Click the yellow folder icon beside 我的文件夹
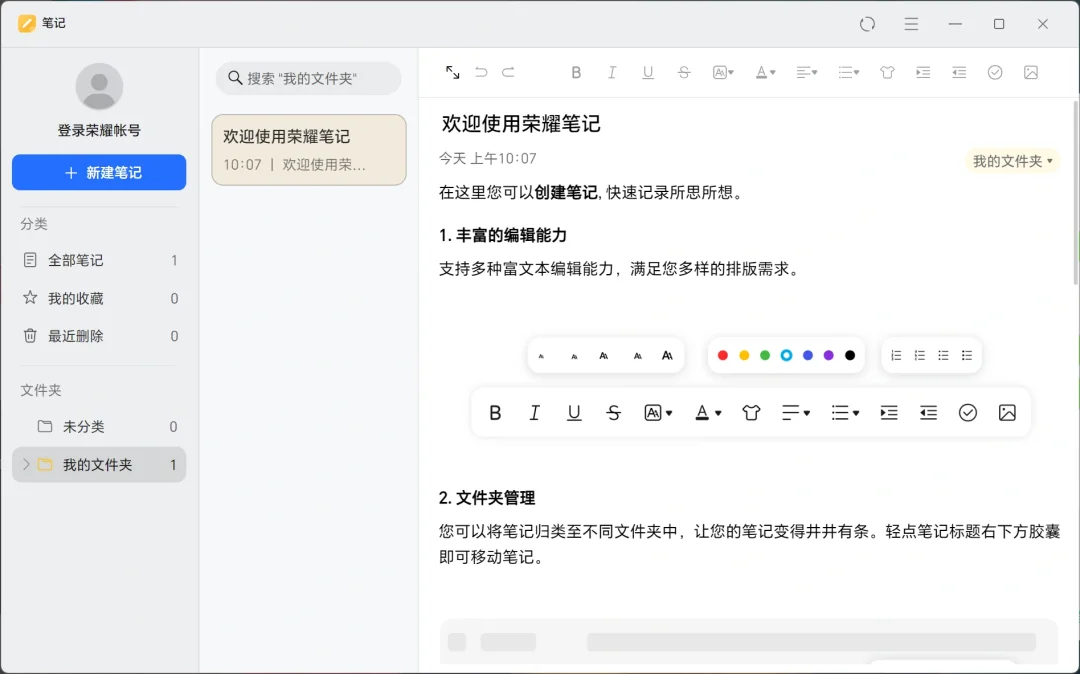Viewport: 1080px width, 674px height. pyautogui.click(x=45, y=464)
